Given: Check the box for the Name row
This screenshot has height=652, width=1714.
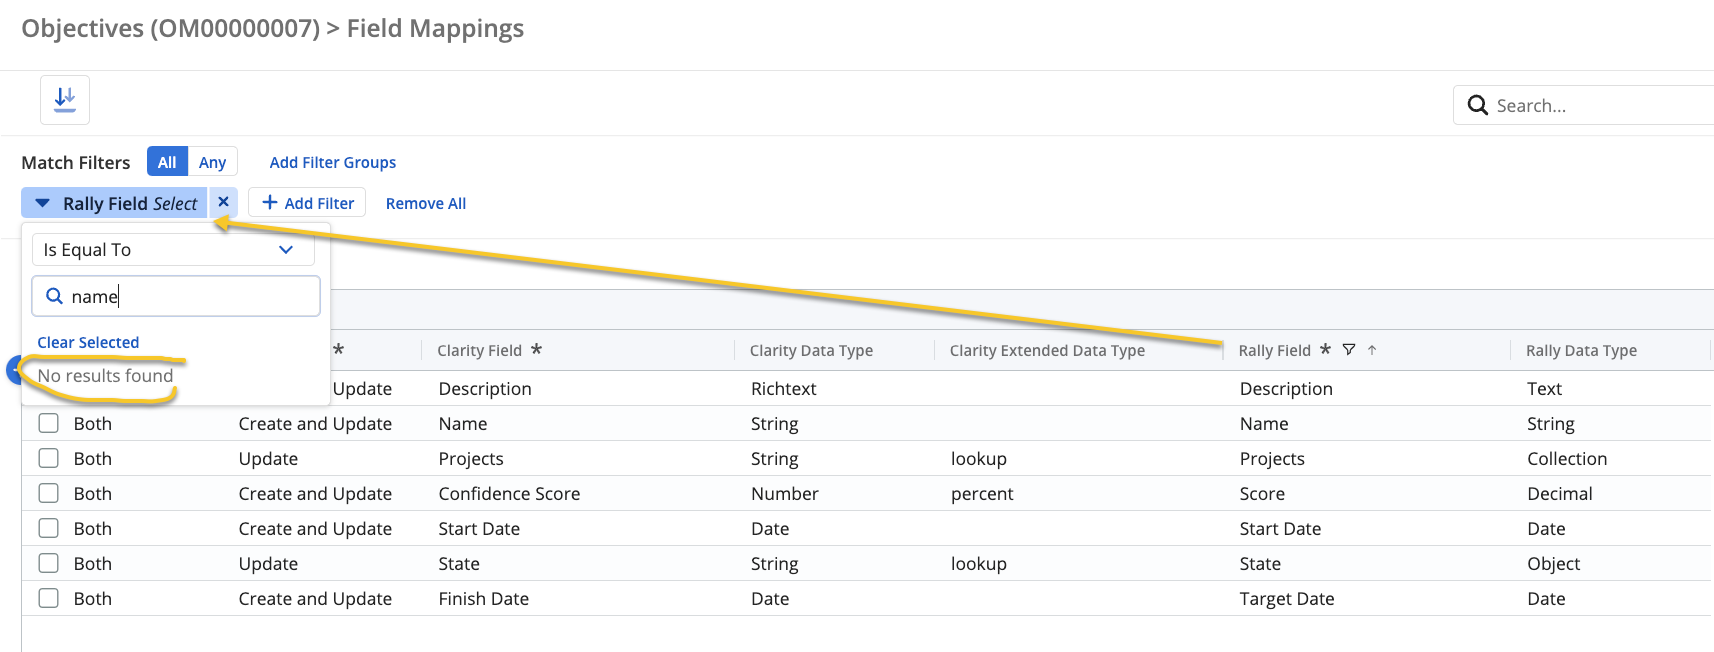Looking at the screenshot, I should 48,423.
